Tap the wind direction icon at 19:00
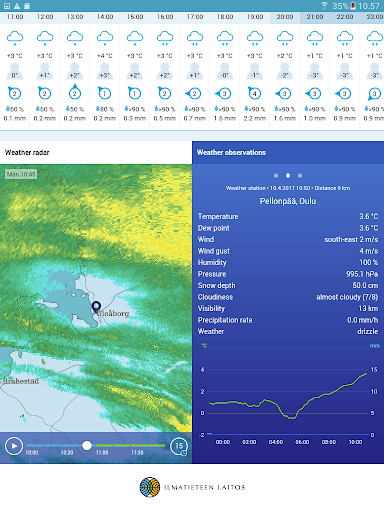384x512 pixels. (255, 93)
